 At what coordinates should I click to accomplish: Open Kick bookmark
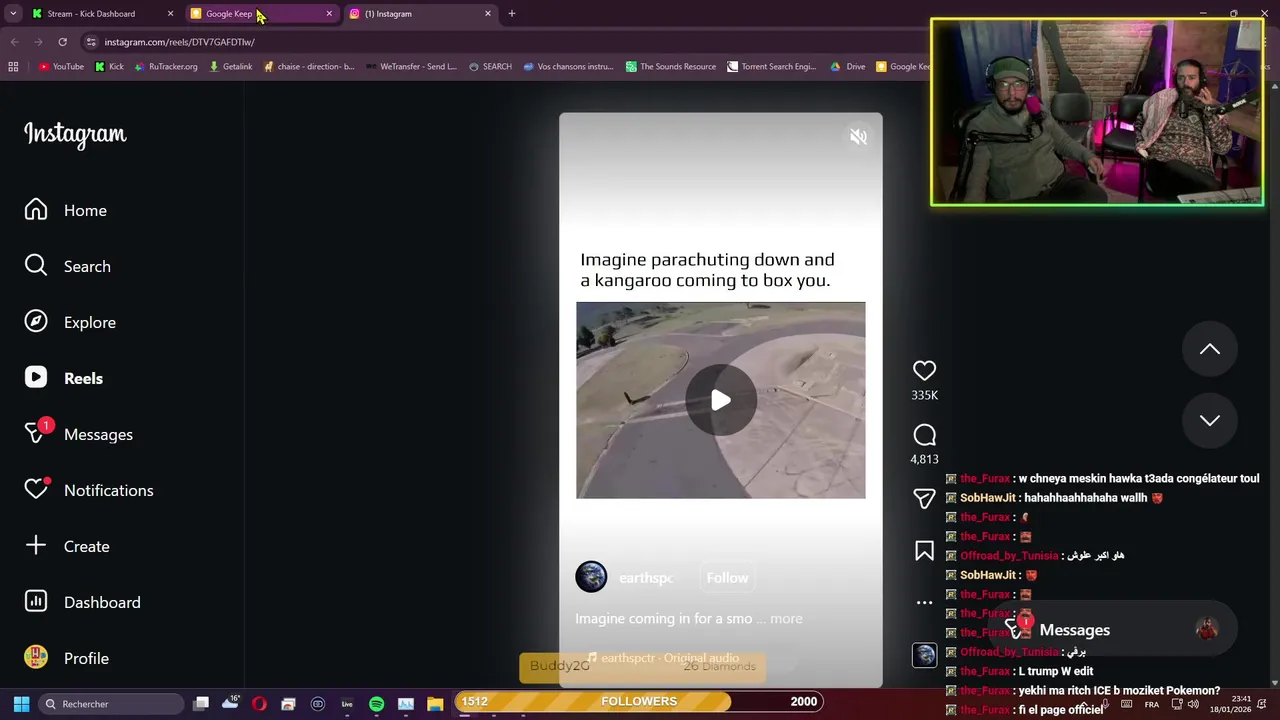[109, 67]
